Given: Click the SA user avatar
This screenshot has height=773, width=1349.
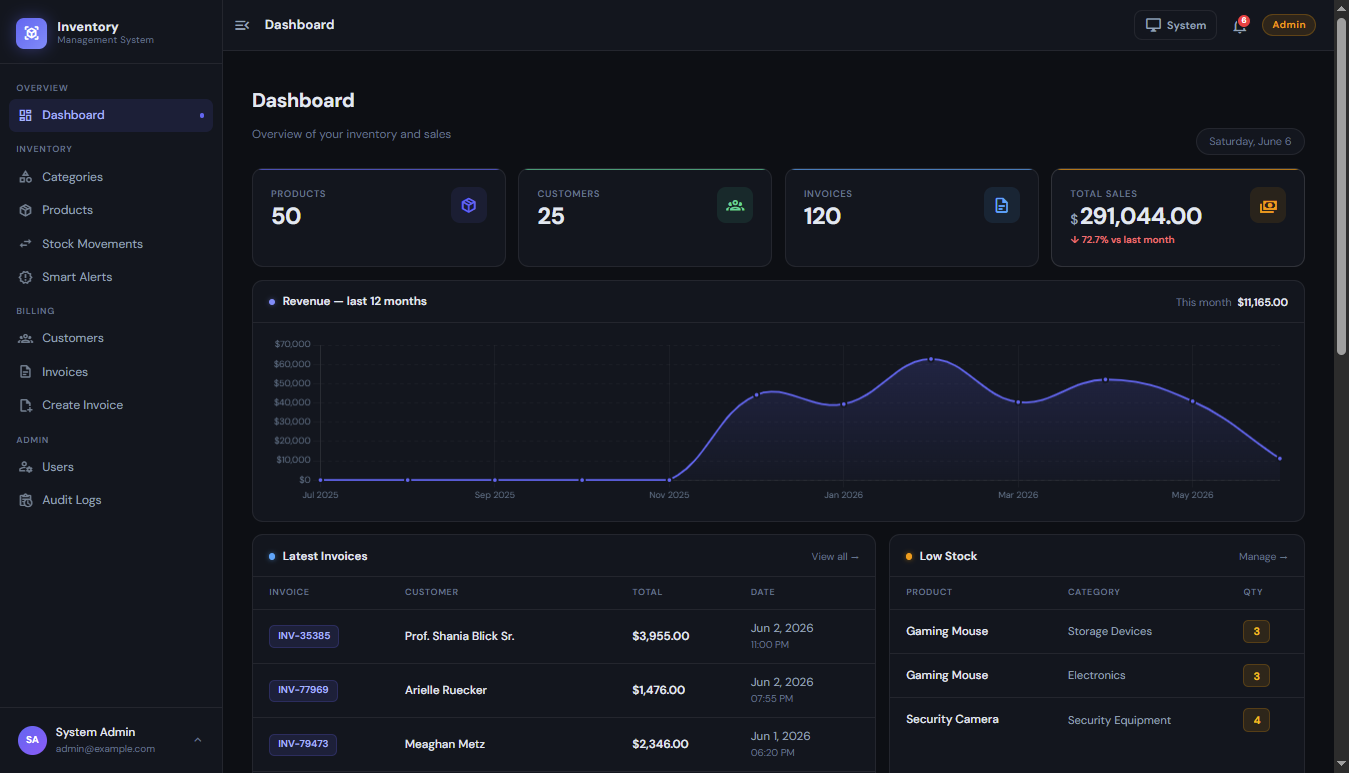Looking at the screenshot, I should tap(32, 740).
